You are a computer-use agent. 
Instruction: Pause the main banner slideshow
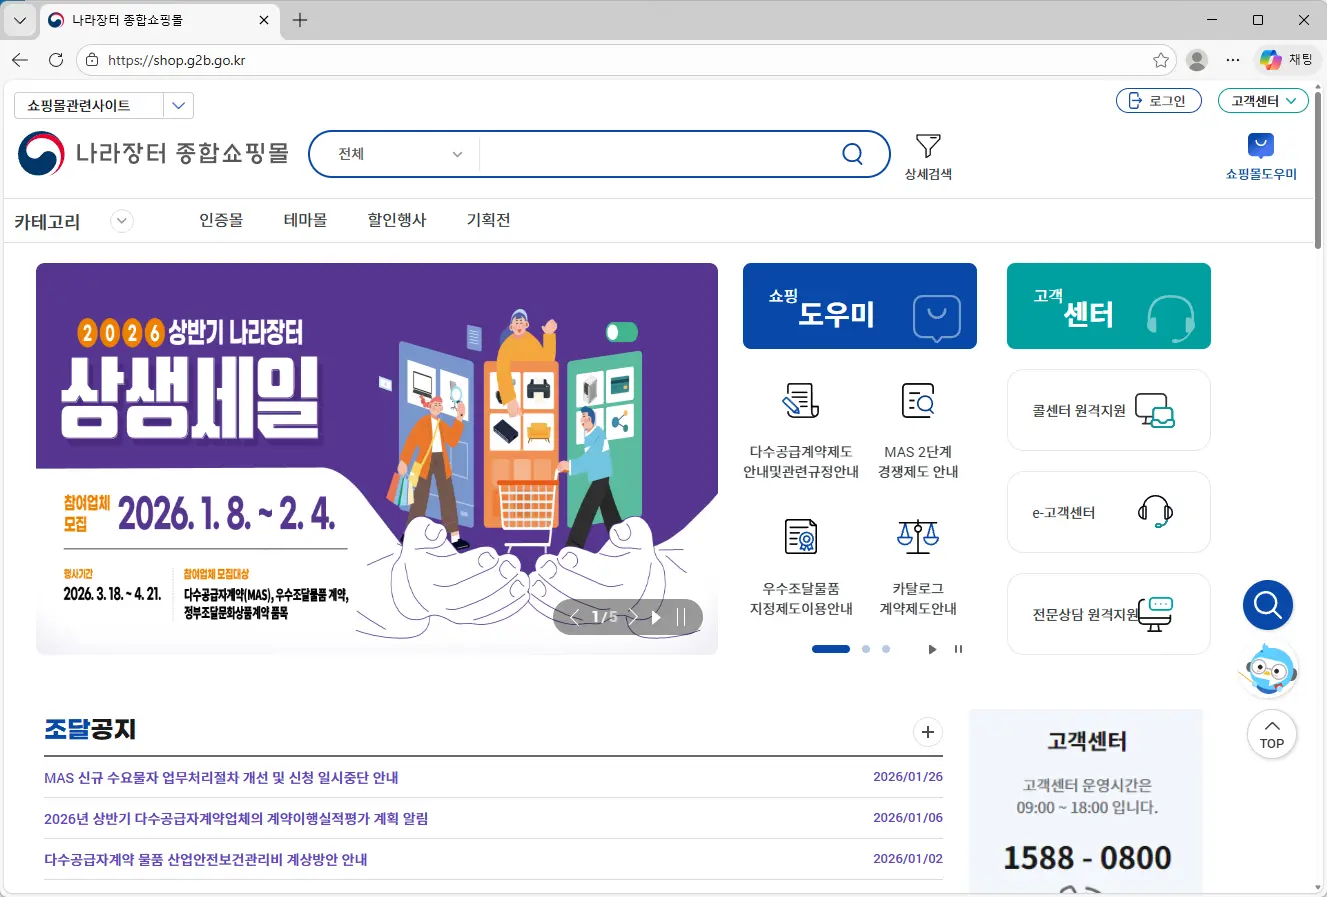pos(681,617)
